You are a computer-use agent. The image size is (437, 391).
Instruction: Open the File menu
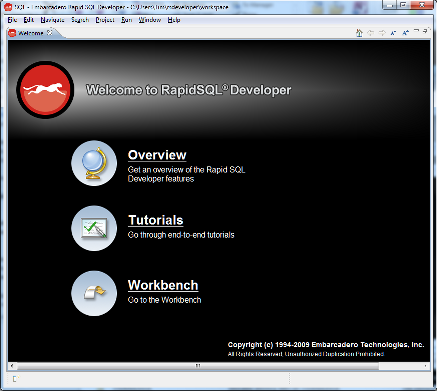coord(12,20)
